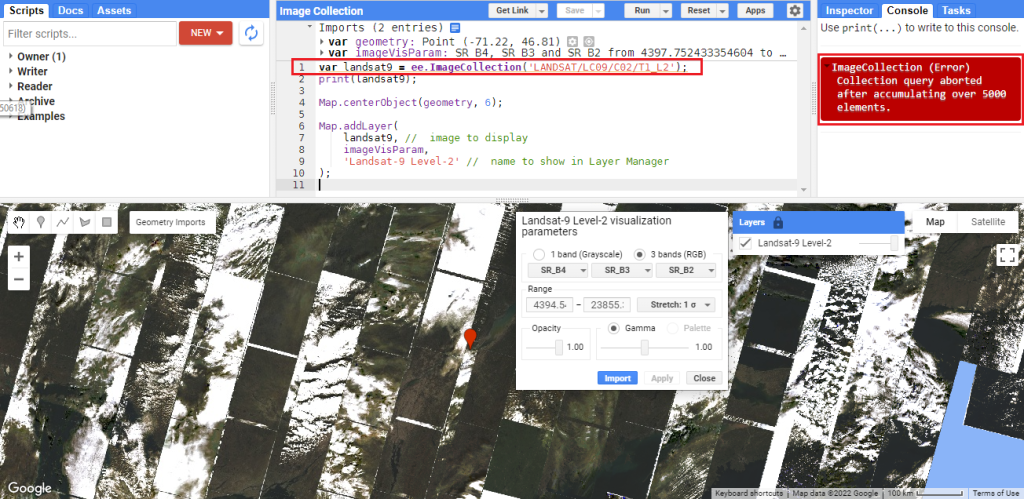This screenshot has width=1024, height=499.
Task: Zoom in on the map
Action: (x=18, y=257)
